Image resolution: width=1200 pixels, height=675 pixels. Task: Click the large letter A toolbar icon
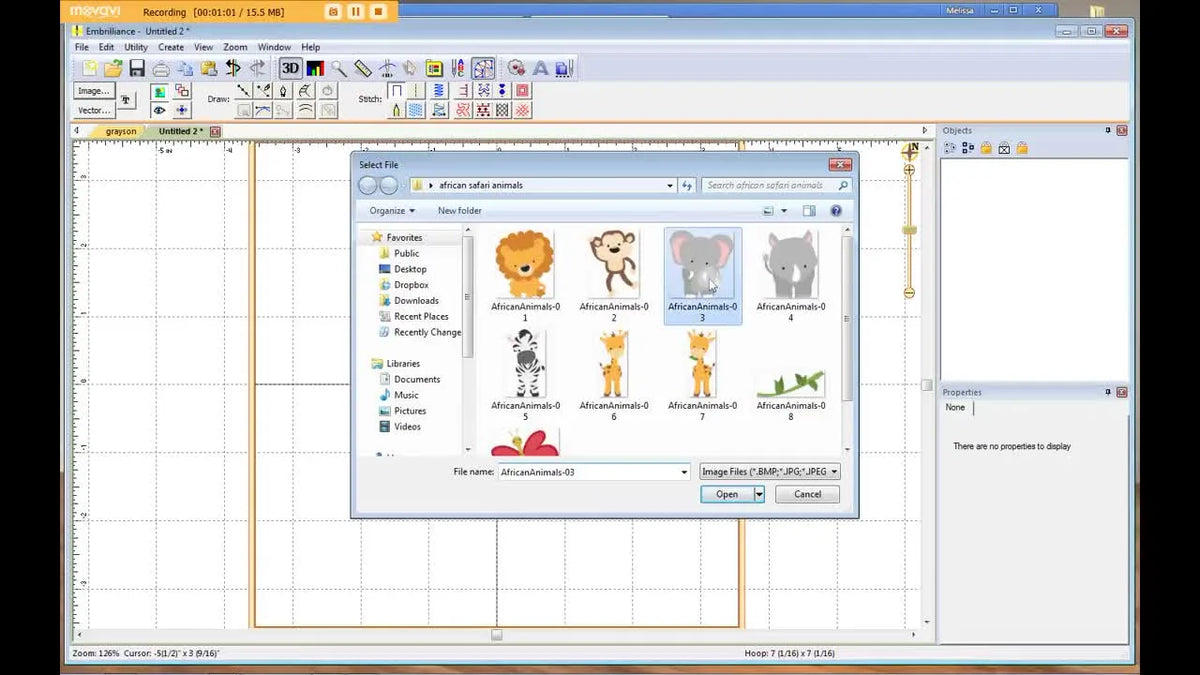click(540, 68)
